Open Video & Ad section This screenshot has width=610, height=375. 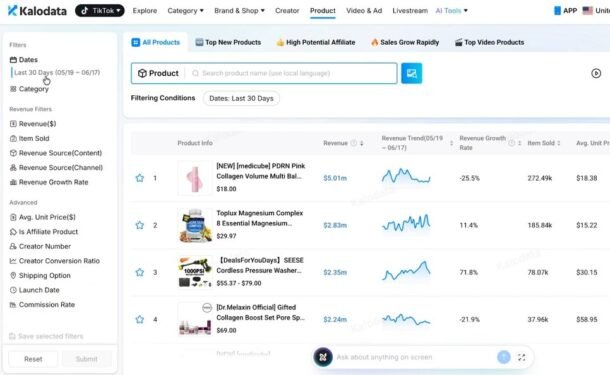(x=364, y=11)
